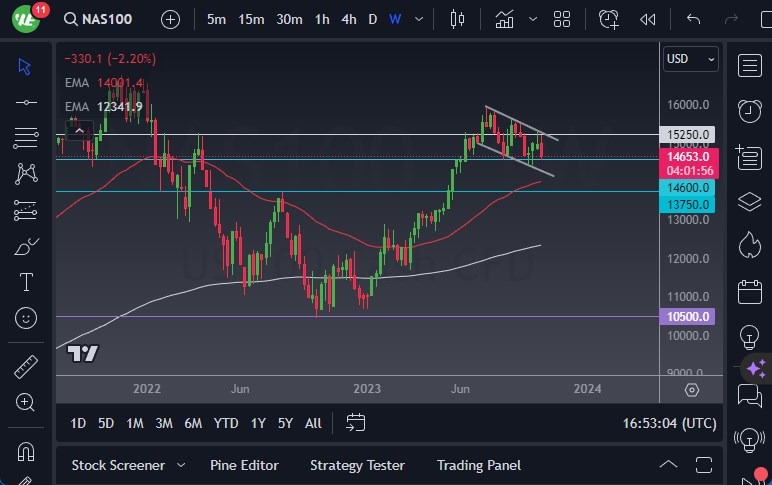Open the chart type candles dropdown

click(458, 19)
